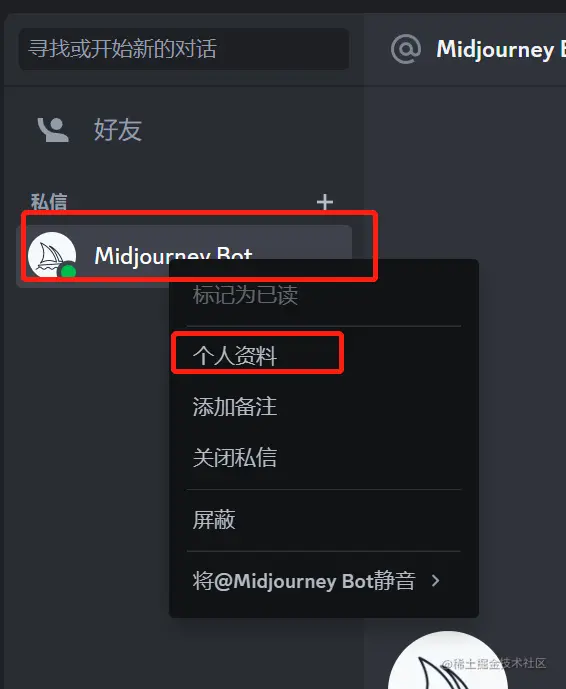Click the 私信 section header

(49, 202)
